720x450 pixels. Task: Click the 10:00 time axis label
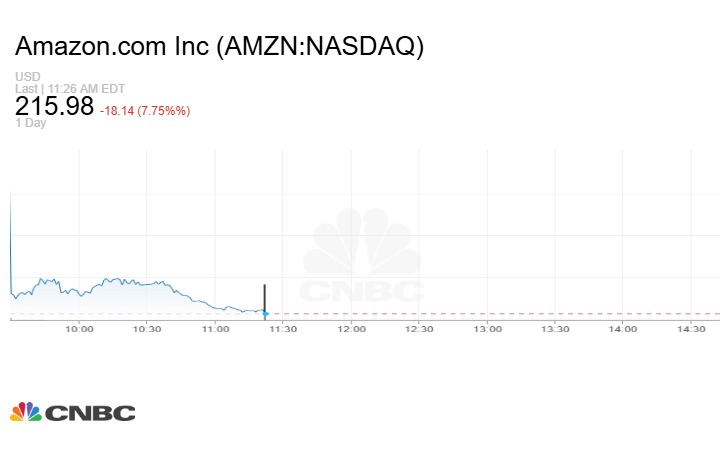[79, 328]
